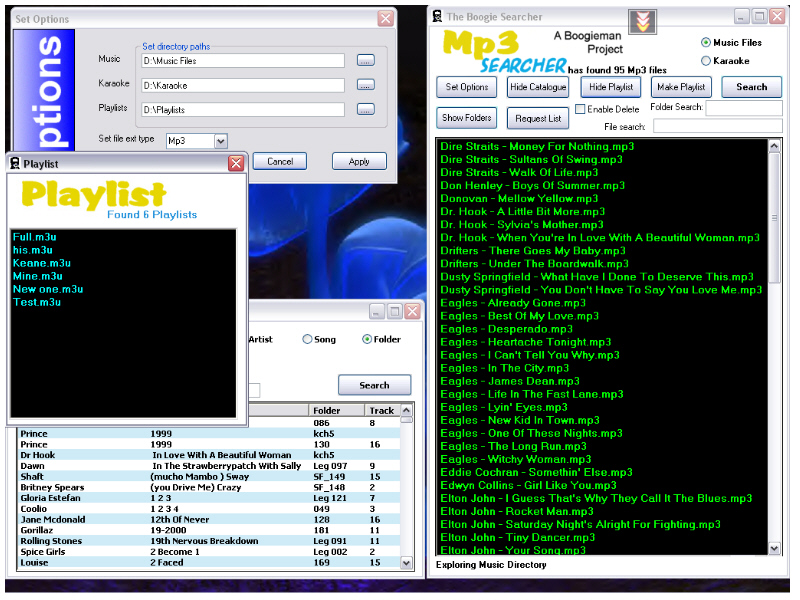The height and width of the screenshot is (600, 800).
Task: Click the orange down-arrow icon above Music Files
Action: [643, 22]
